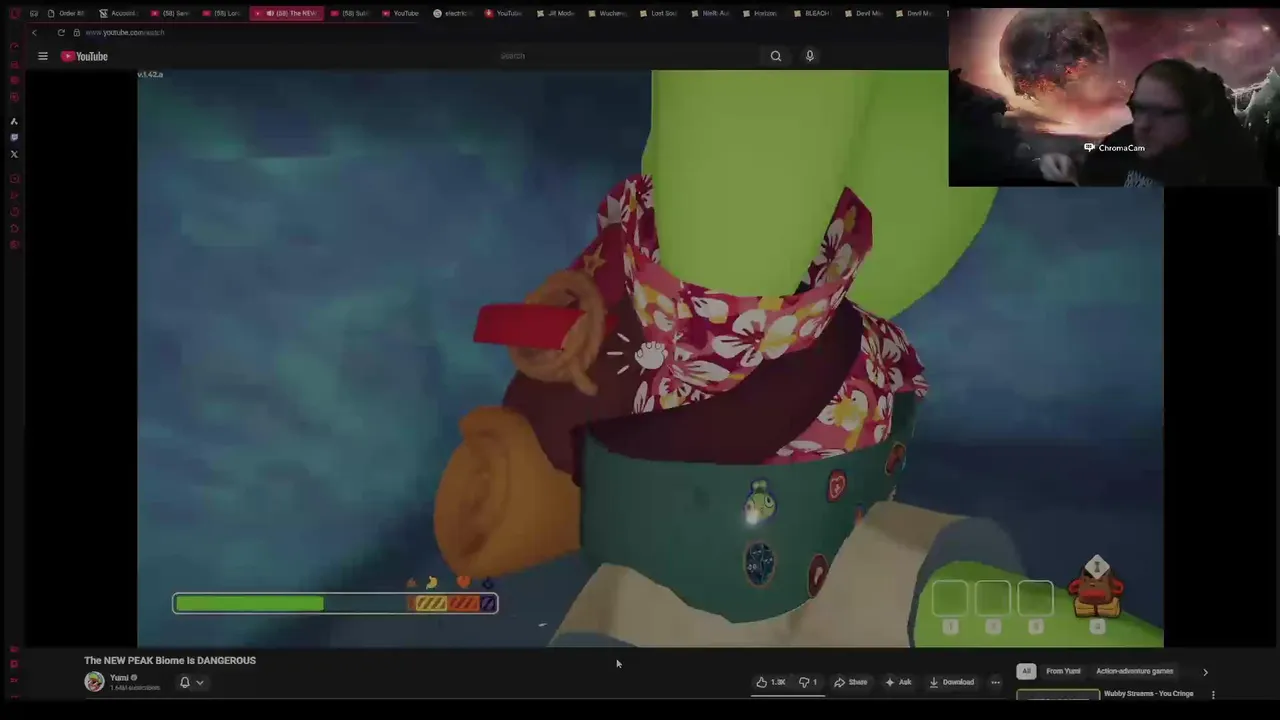
Task: Open the Aria sidebar icon above Twitch
Action: tap(14, 121)
